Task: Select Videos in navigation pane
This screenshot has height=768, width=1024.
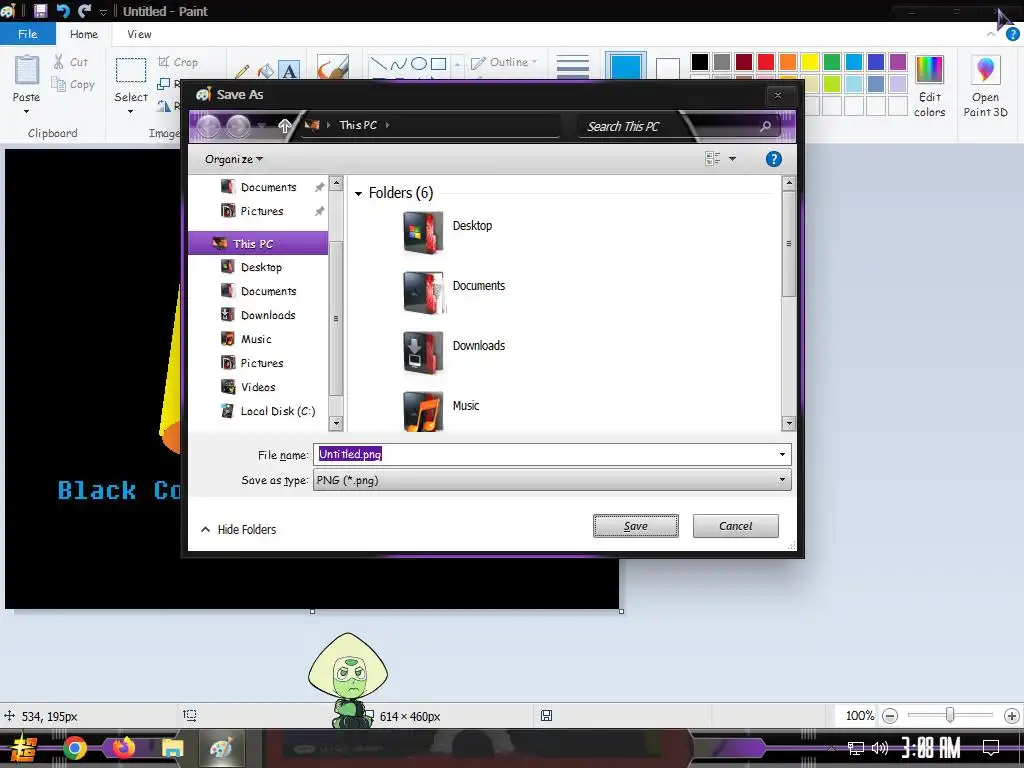Action: [248, 387]
